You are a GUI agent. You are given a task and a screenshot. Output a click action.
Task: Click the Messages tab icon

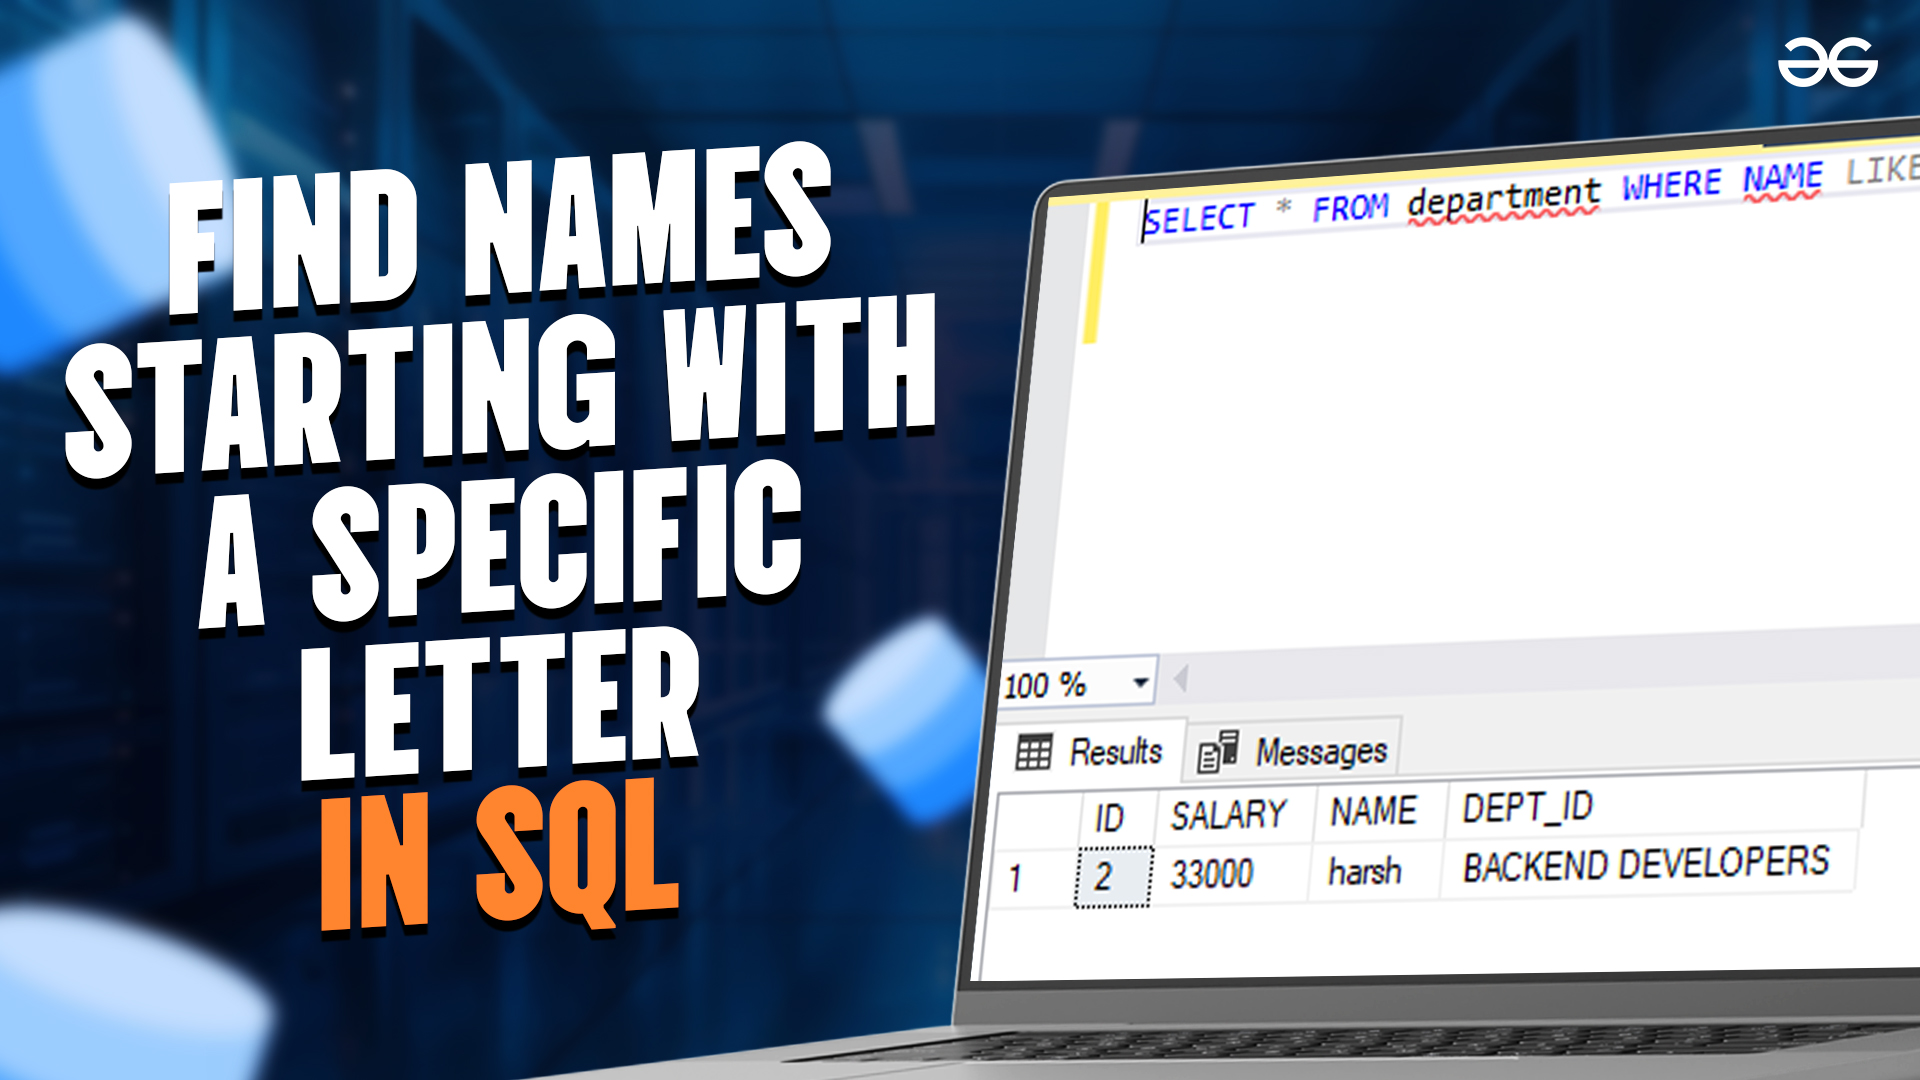(x=1217, y=751)
